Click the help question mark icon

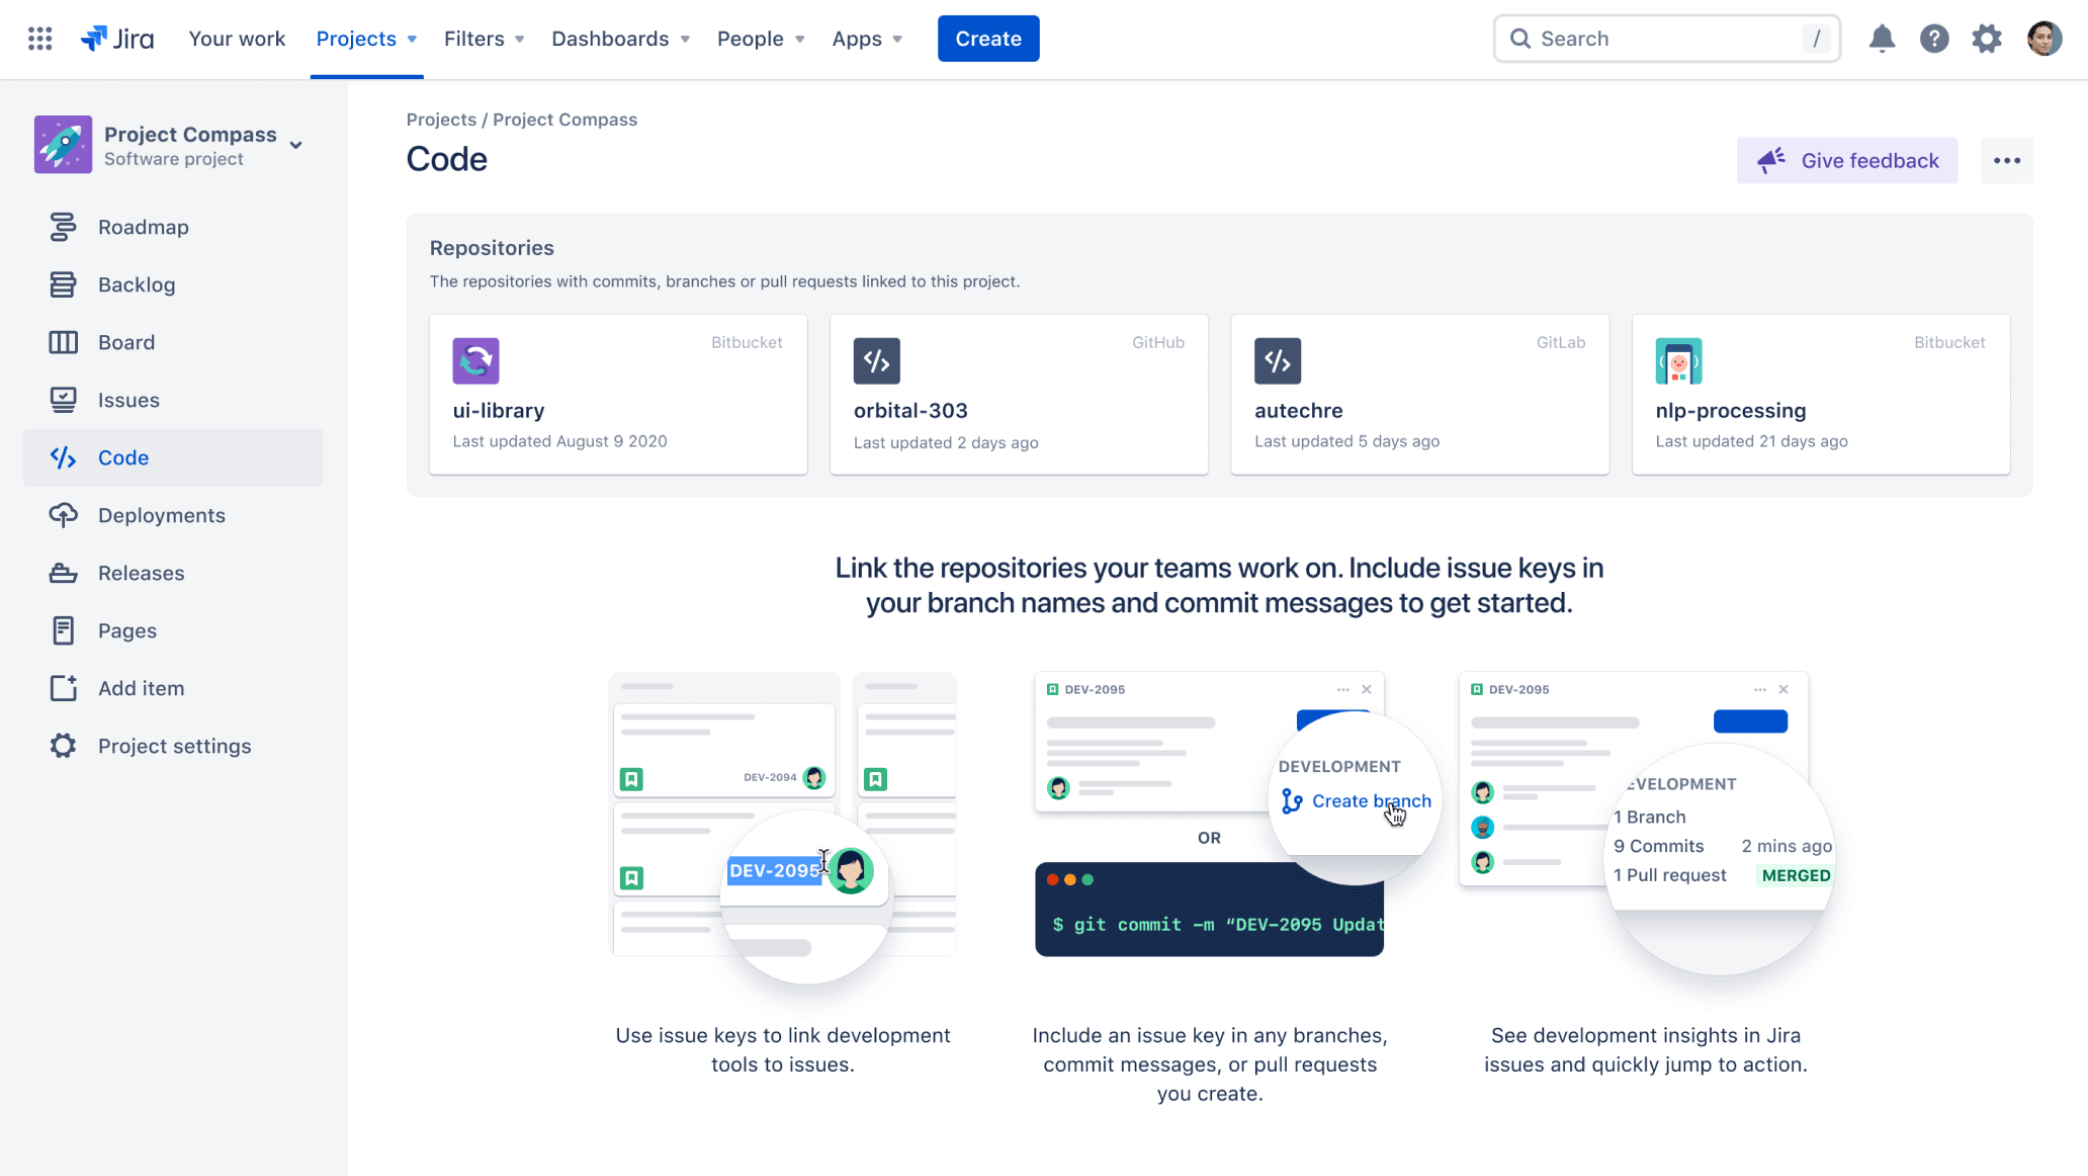tap(1935, 39)
